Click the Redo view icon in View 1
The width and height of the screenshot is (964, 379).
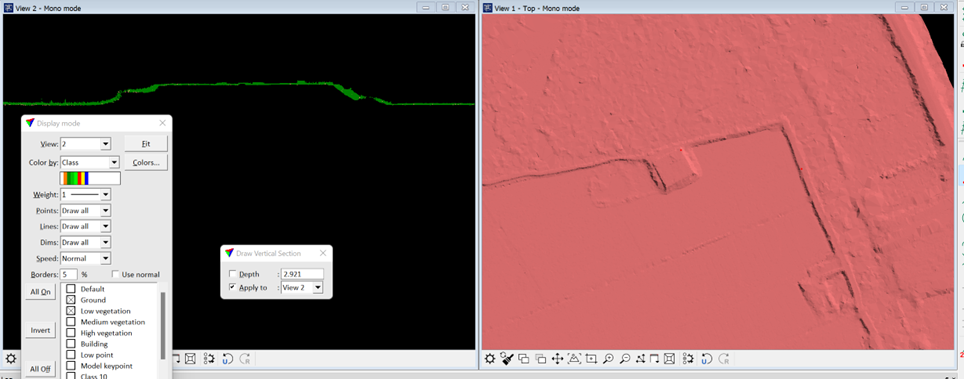click(x=724, y=359)
